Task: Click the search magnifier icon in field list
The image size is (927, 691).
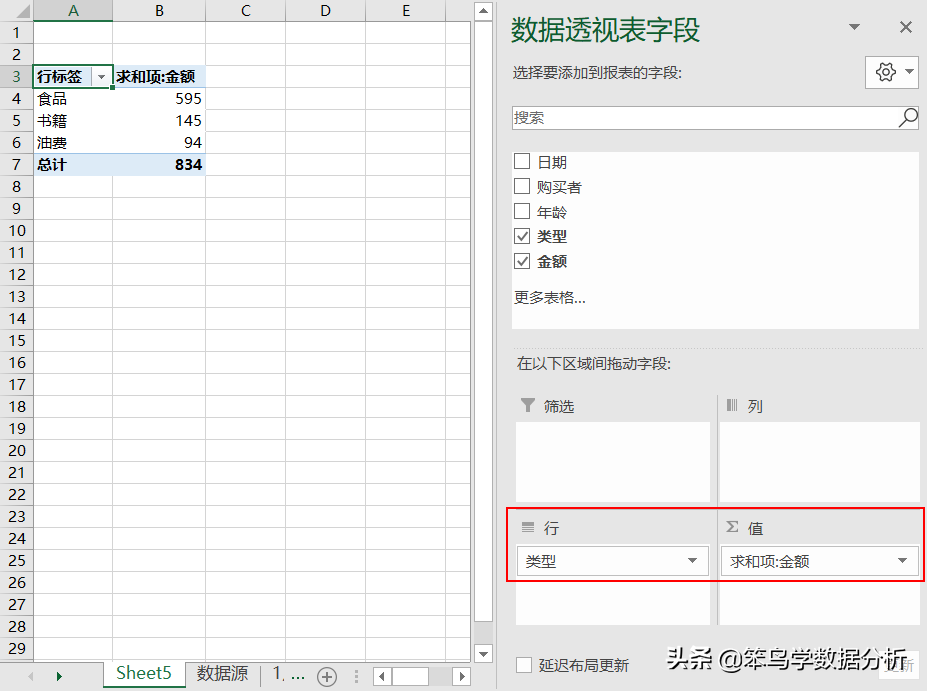Action: click(907, 118)
